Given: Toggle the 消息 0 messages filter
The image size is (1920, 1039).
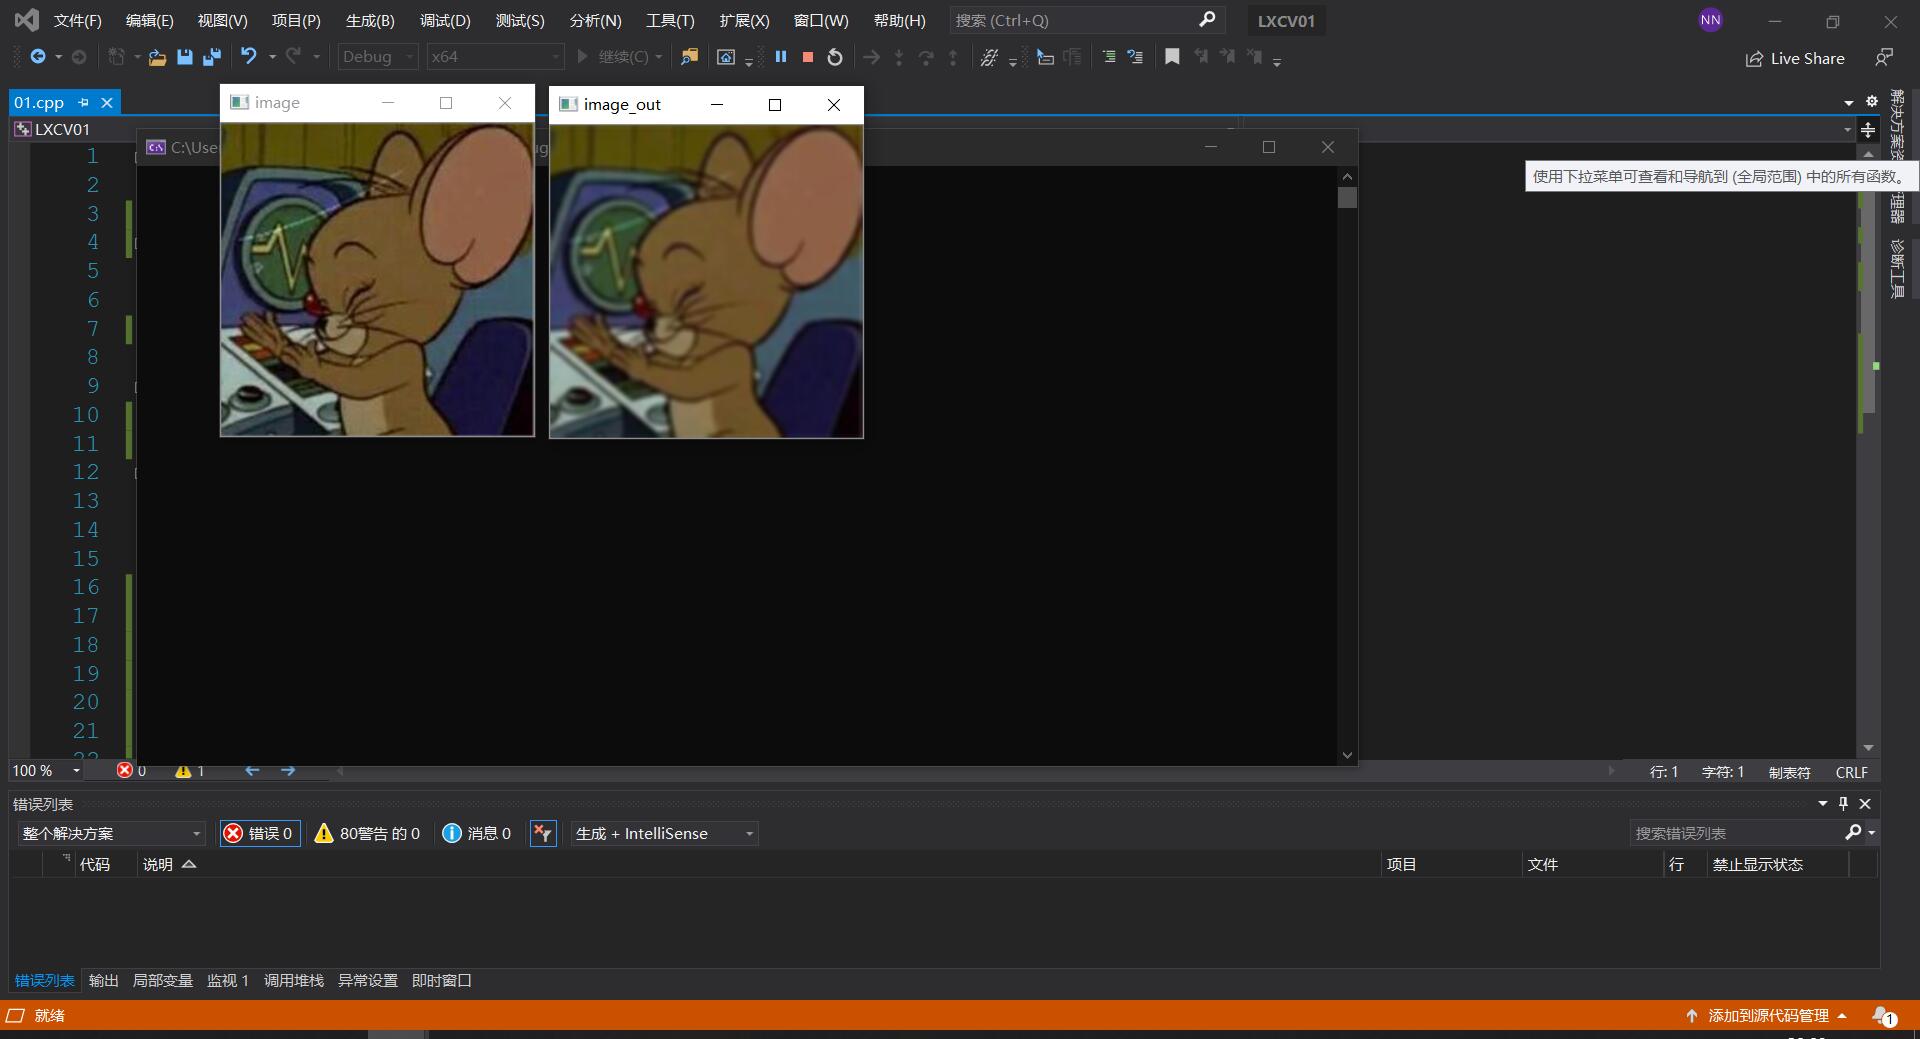Looking at the screenshot, I should tap(477, 833).
